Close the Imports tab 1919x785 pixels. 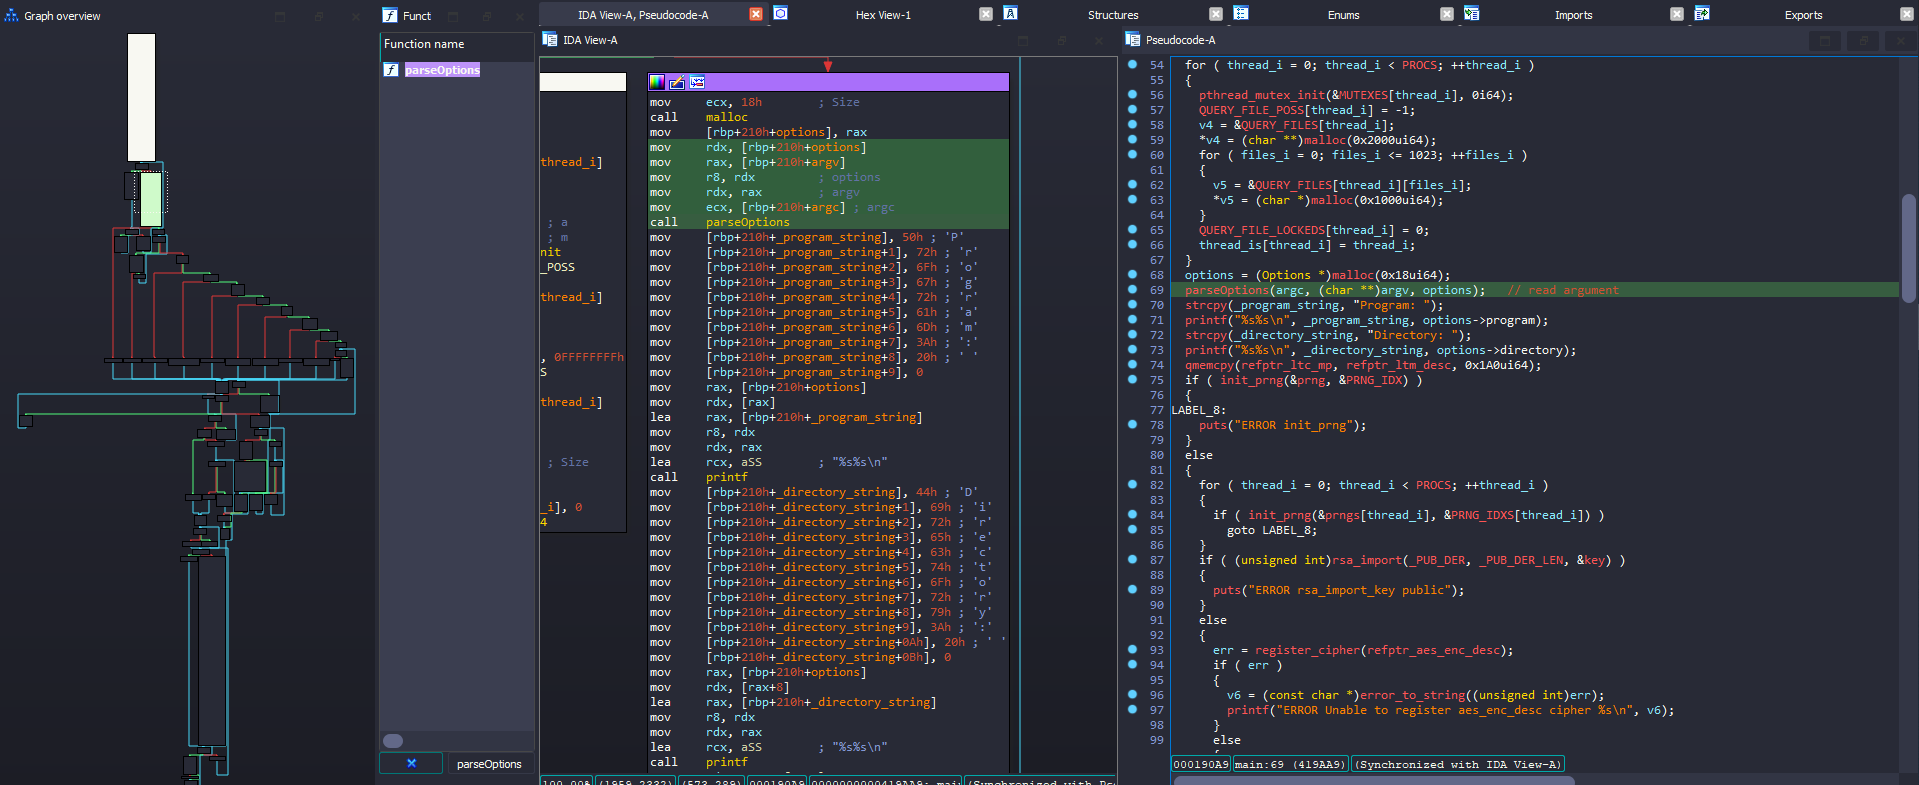tap(1677, 14)
